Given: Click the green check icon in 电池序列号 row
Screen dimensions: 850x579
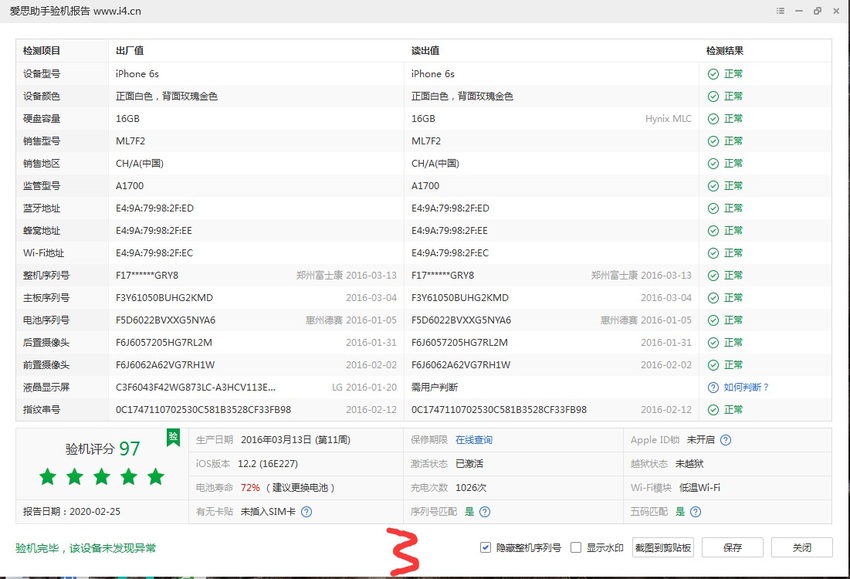Looking at the screenshot, I should pyautogui.click(x=713, y=320).
